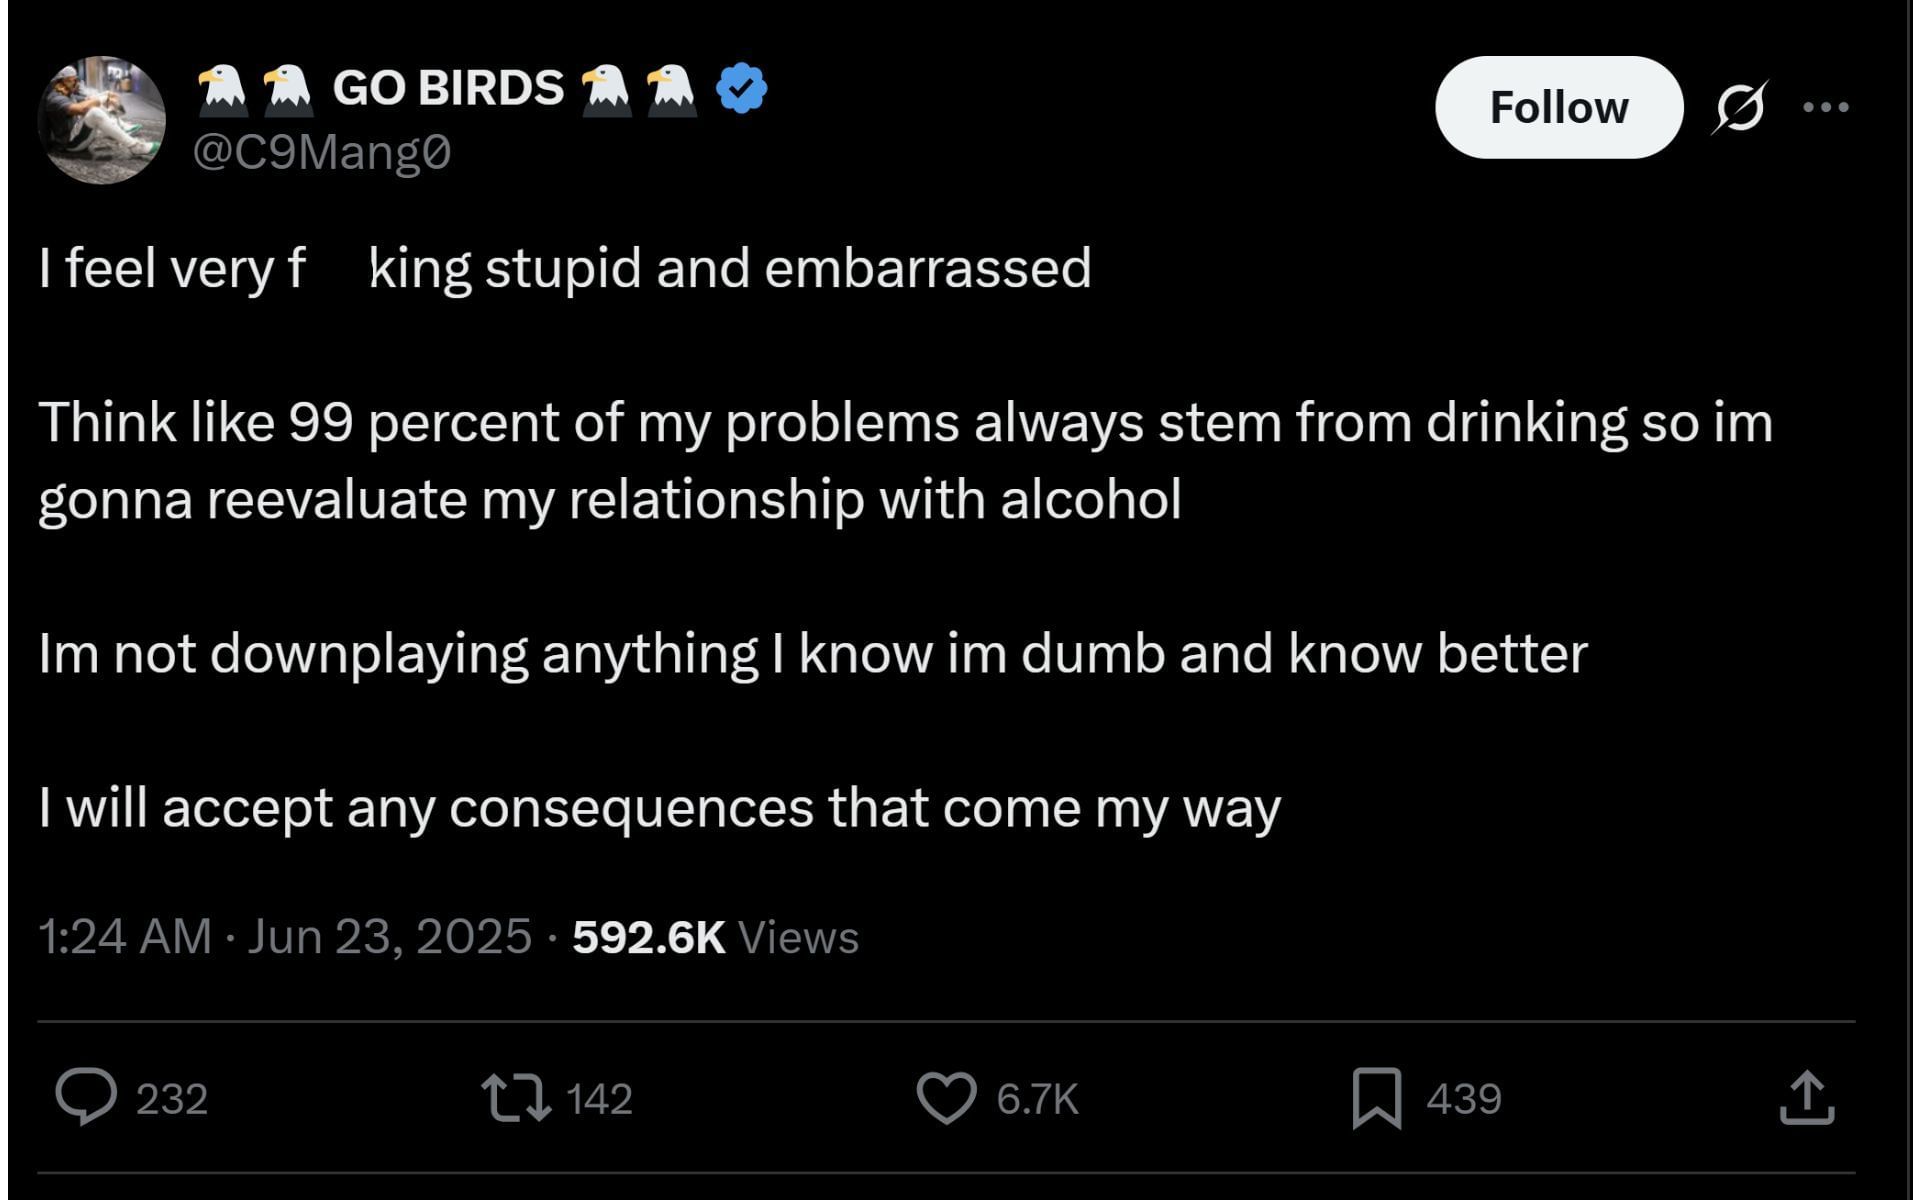Click the reply speech bubble icon

(x=86, y=1097)
